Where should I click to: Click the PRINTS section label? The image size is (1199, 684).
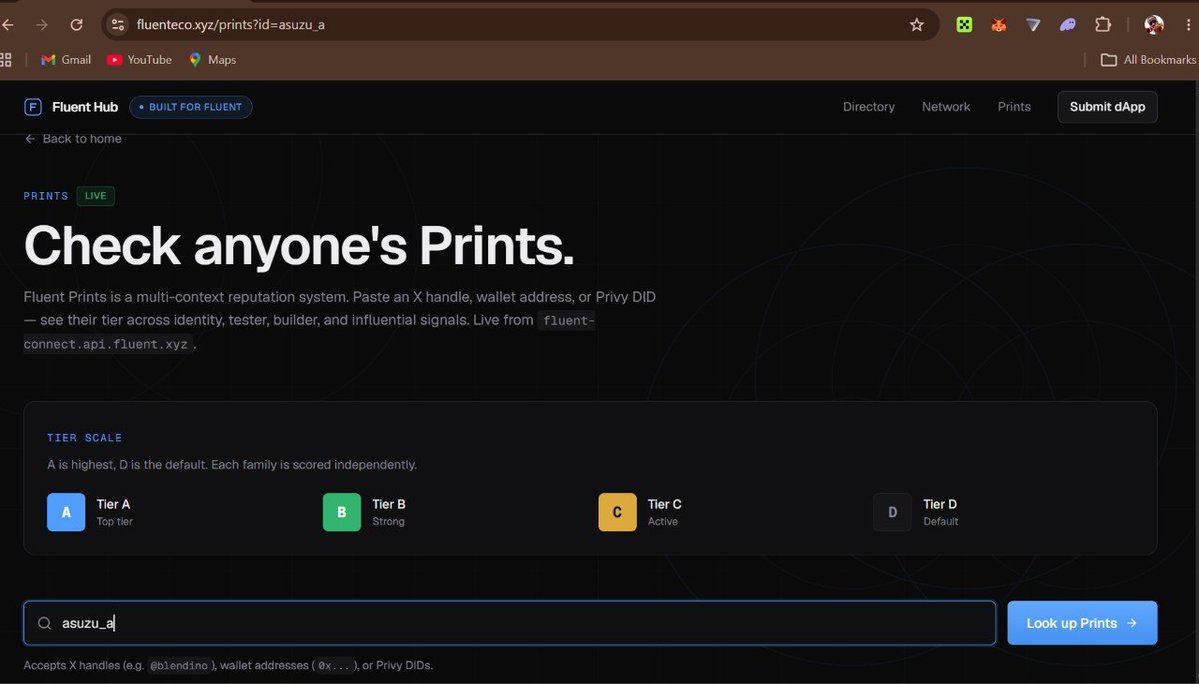coord(46,196)
